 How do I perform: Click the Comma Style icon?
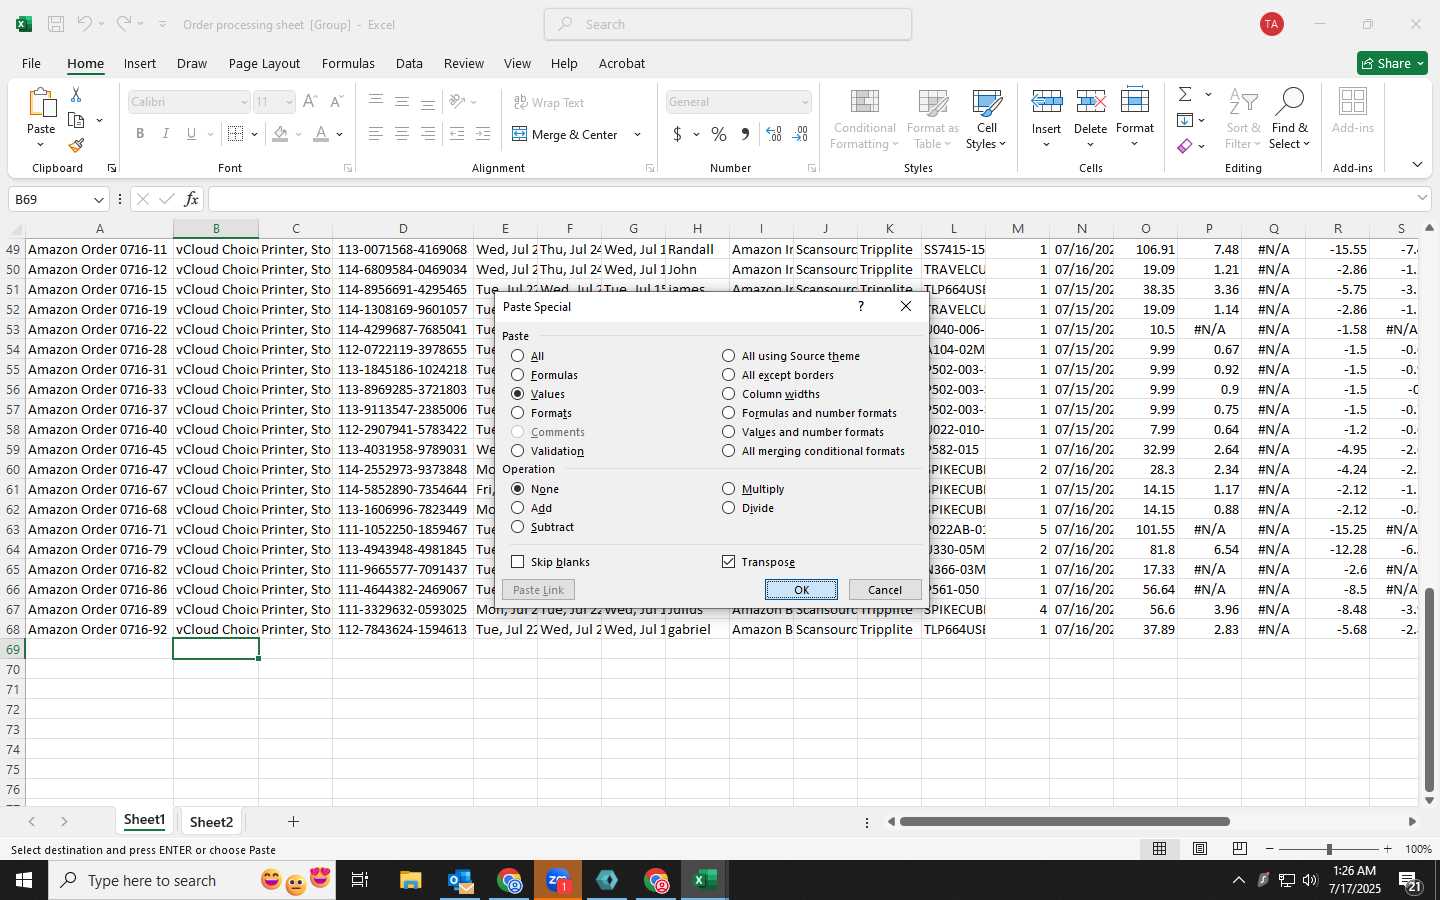(745, 134)
